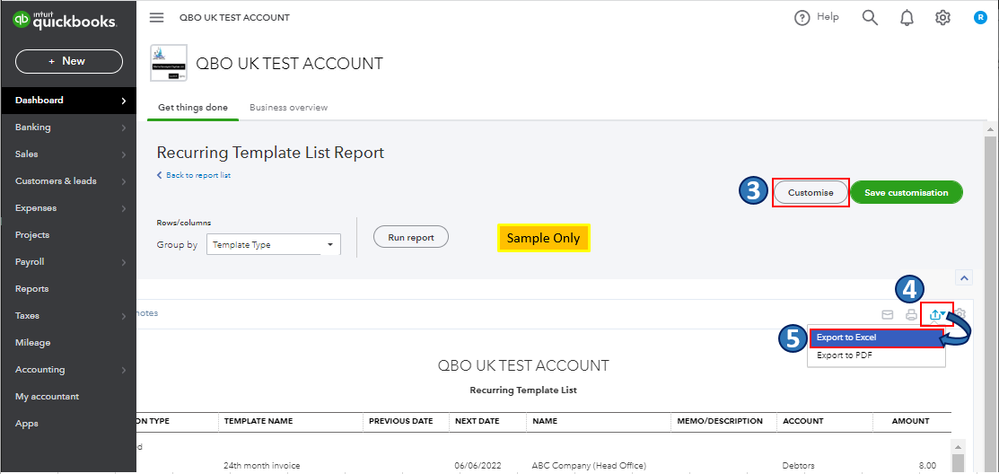The width and height of the screenshot is (999, 474).
Task: Open the notifications bell
Action: (906, 18)
